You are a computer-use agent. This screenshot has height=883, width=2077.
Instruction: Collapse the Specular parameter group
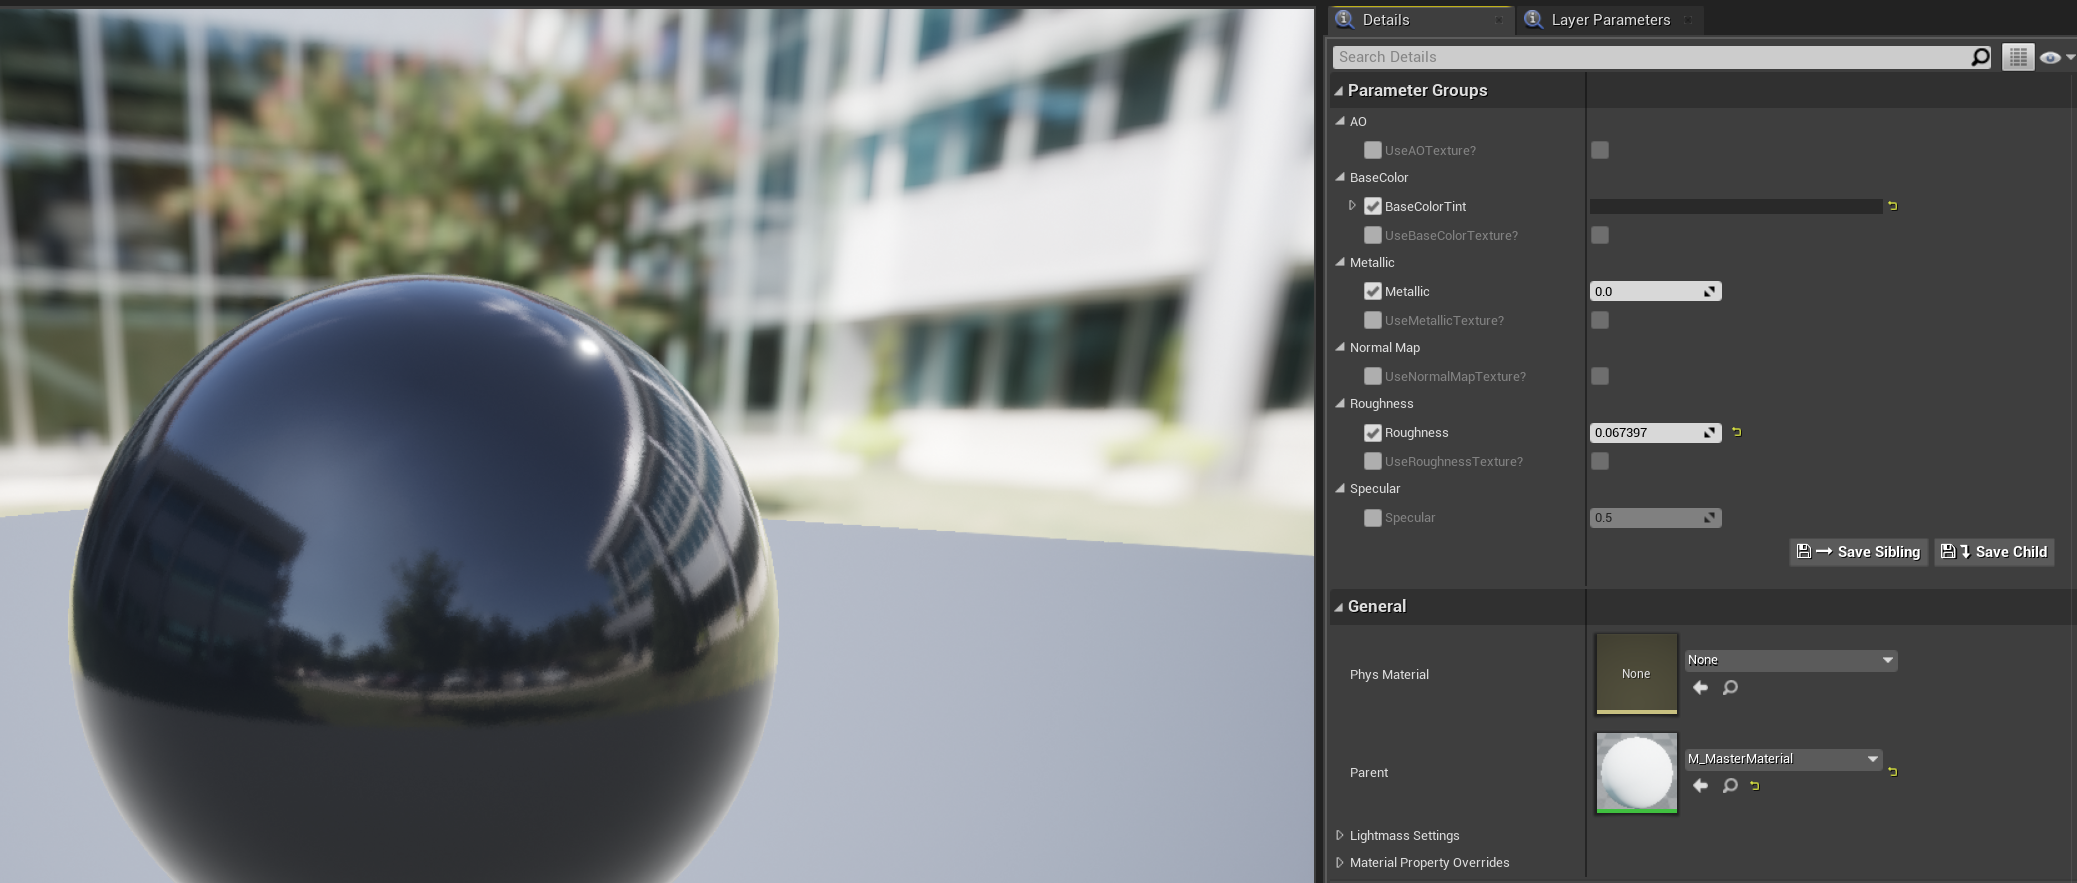1341,488
